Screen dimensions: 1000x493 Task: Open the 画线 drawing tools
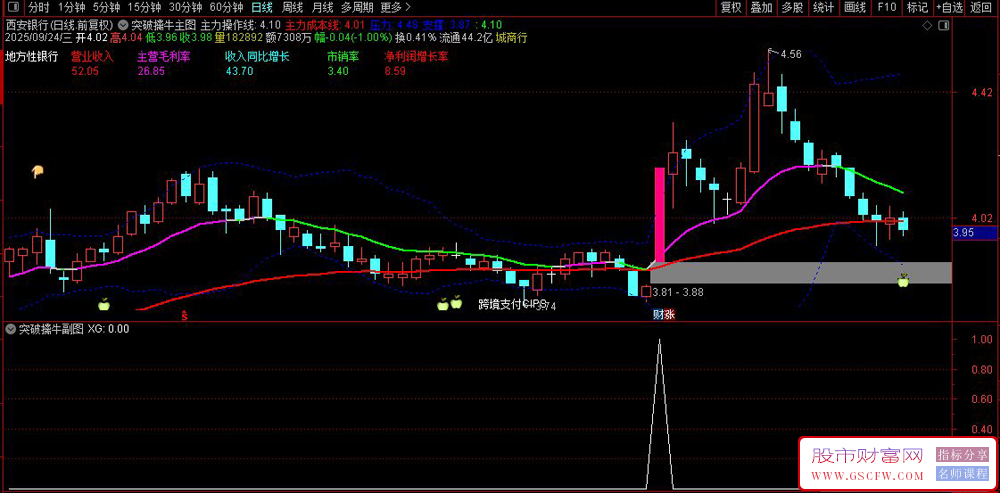tap(854, 8)
